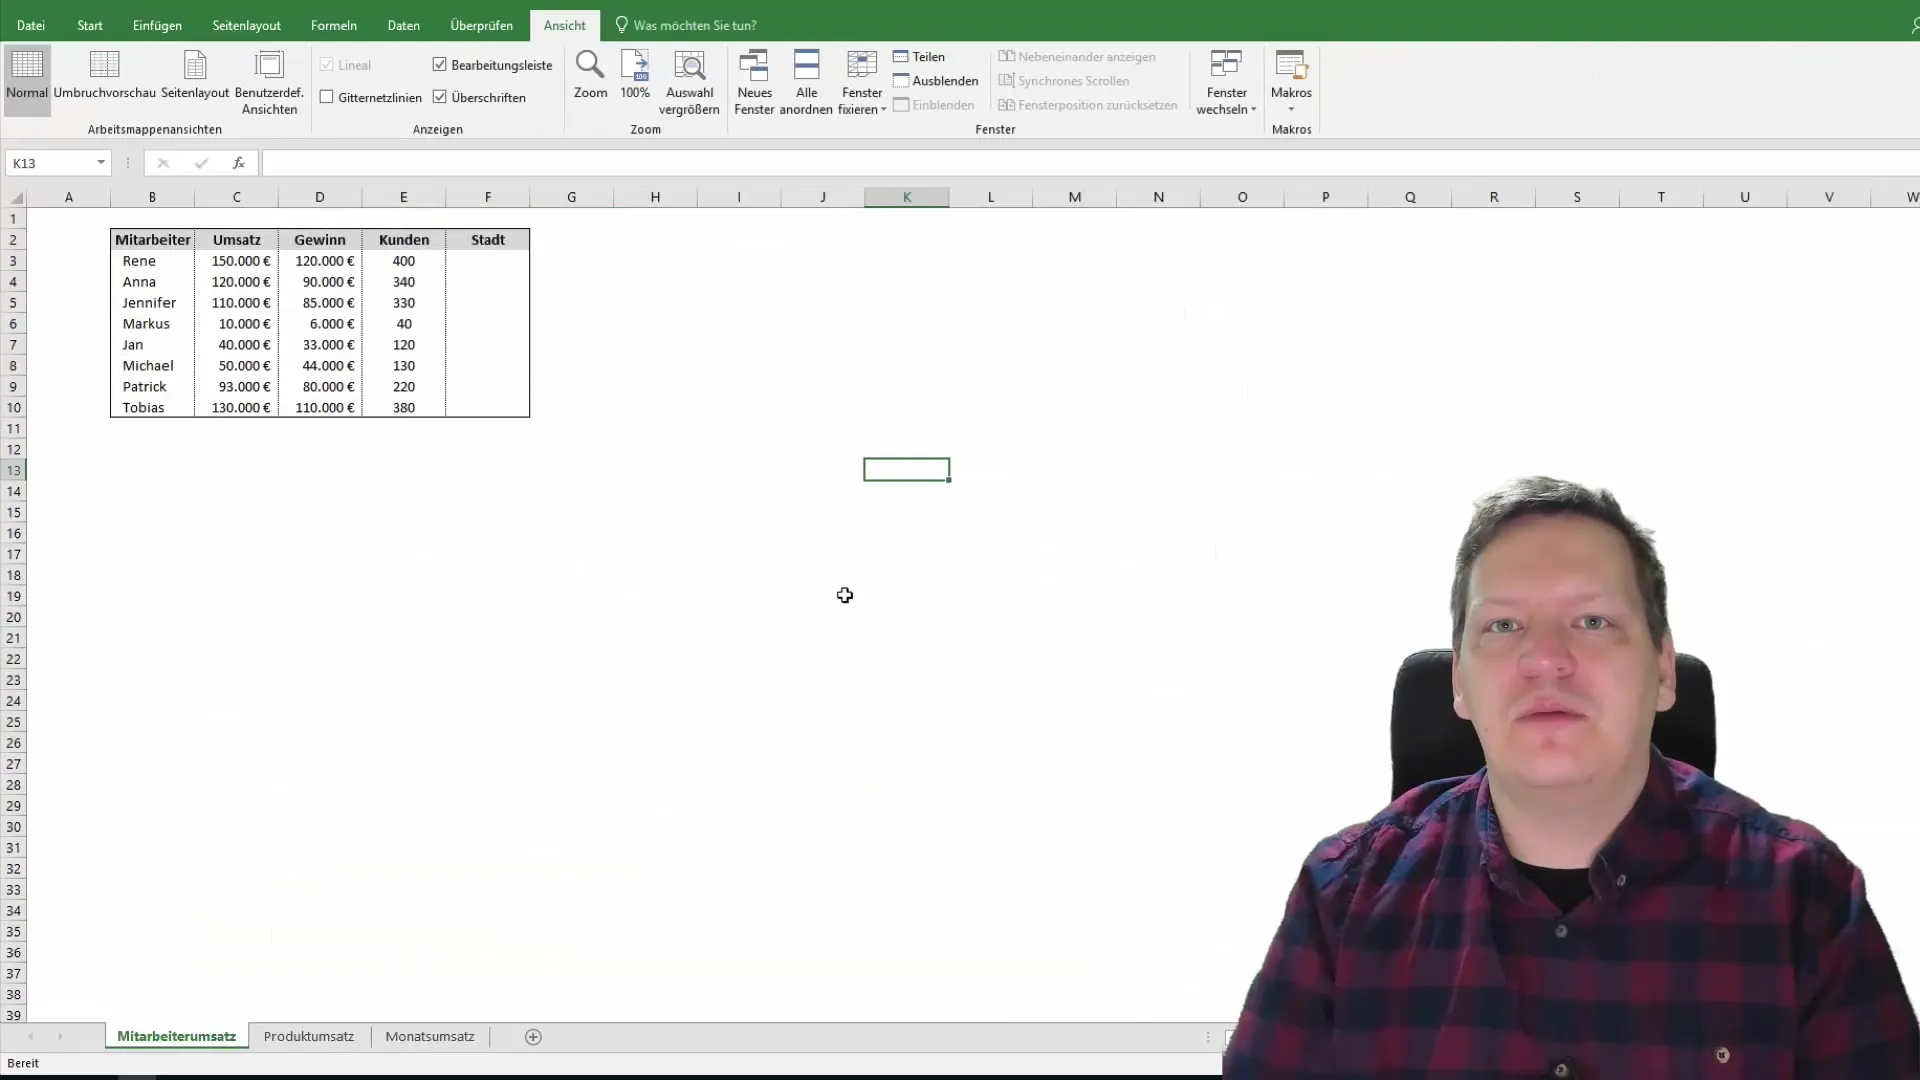Select row 13 header

tap(14, 470)
